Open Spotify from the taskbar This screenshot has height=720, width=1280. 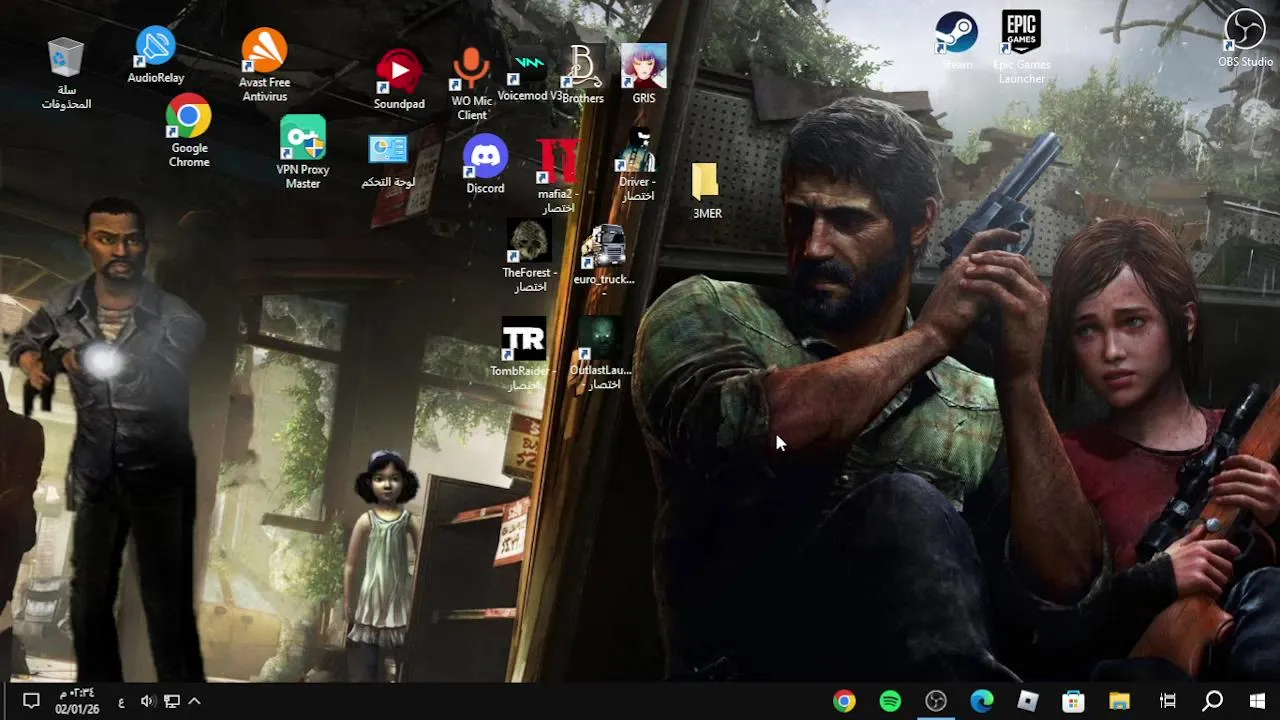pyautogui.click(x=890, y=701)
